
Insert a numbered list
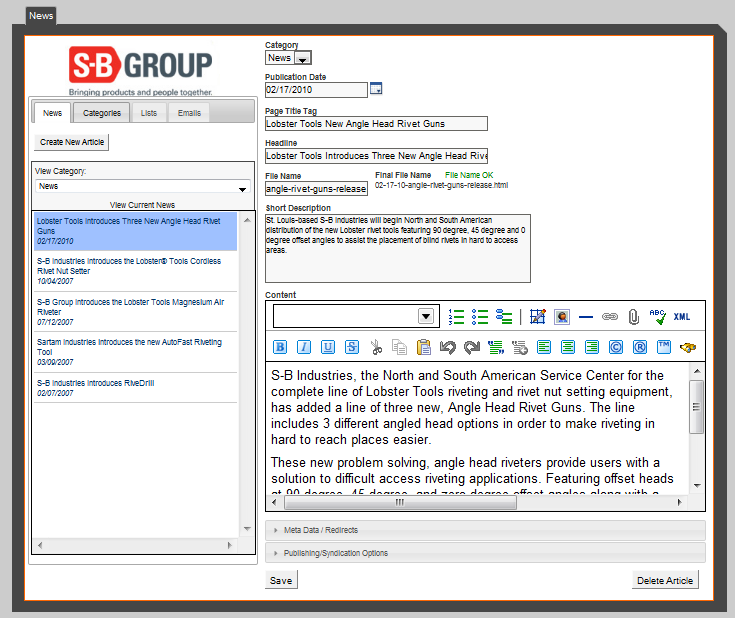tap(456, 317)
